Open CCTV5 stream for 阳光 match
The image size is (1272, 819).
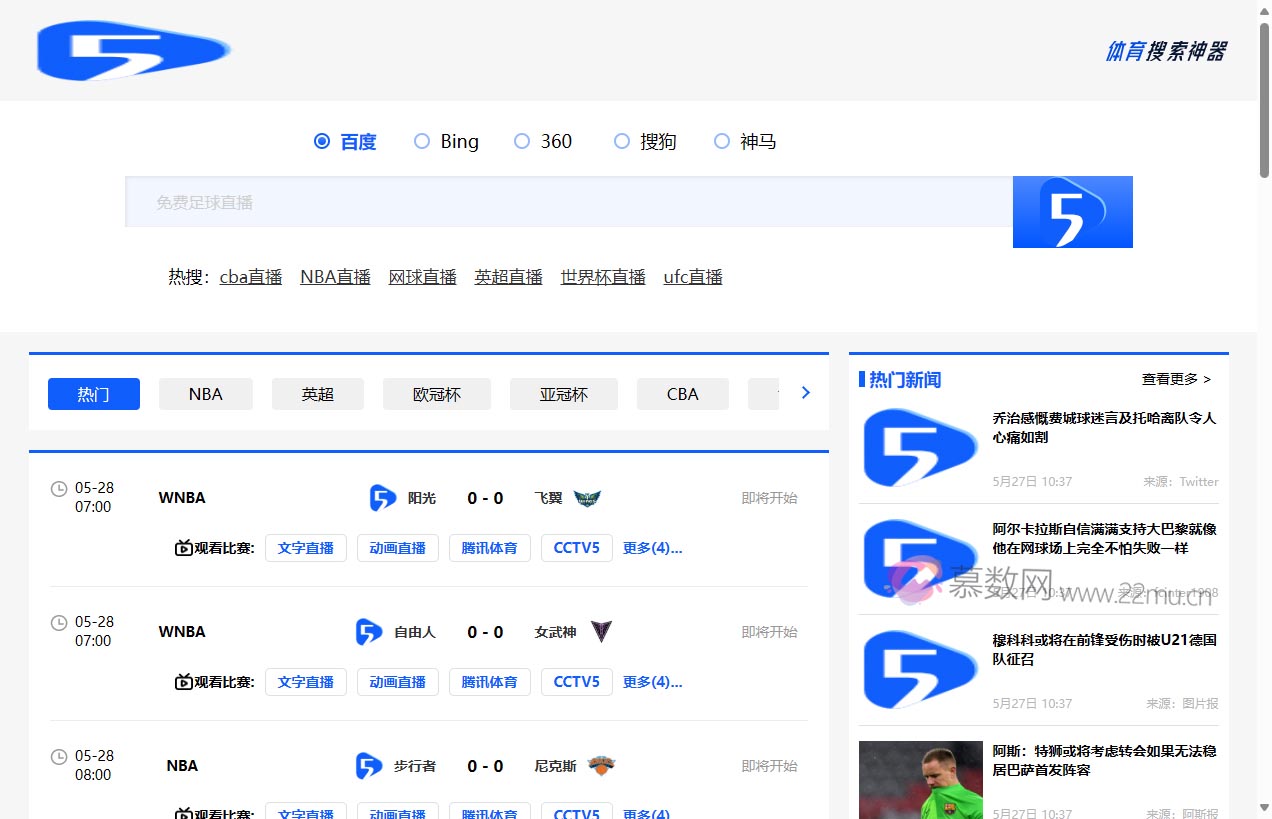[x=576, y=548]
